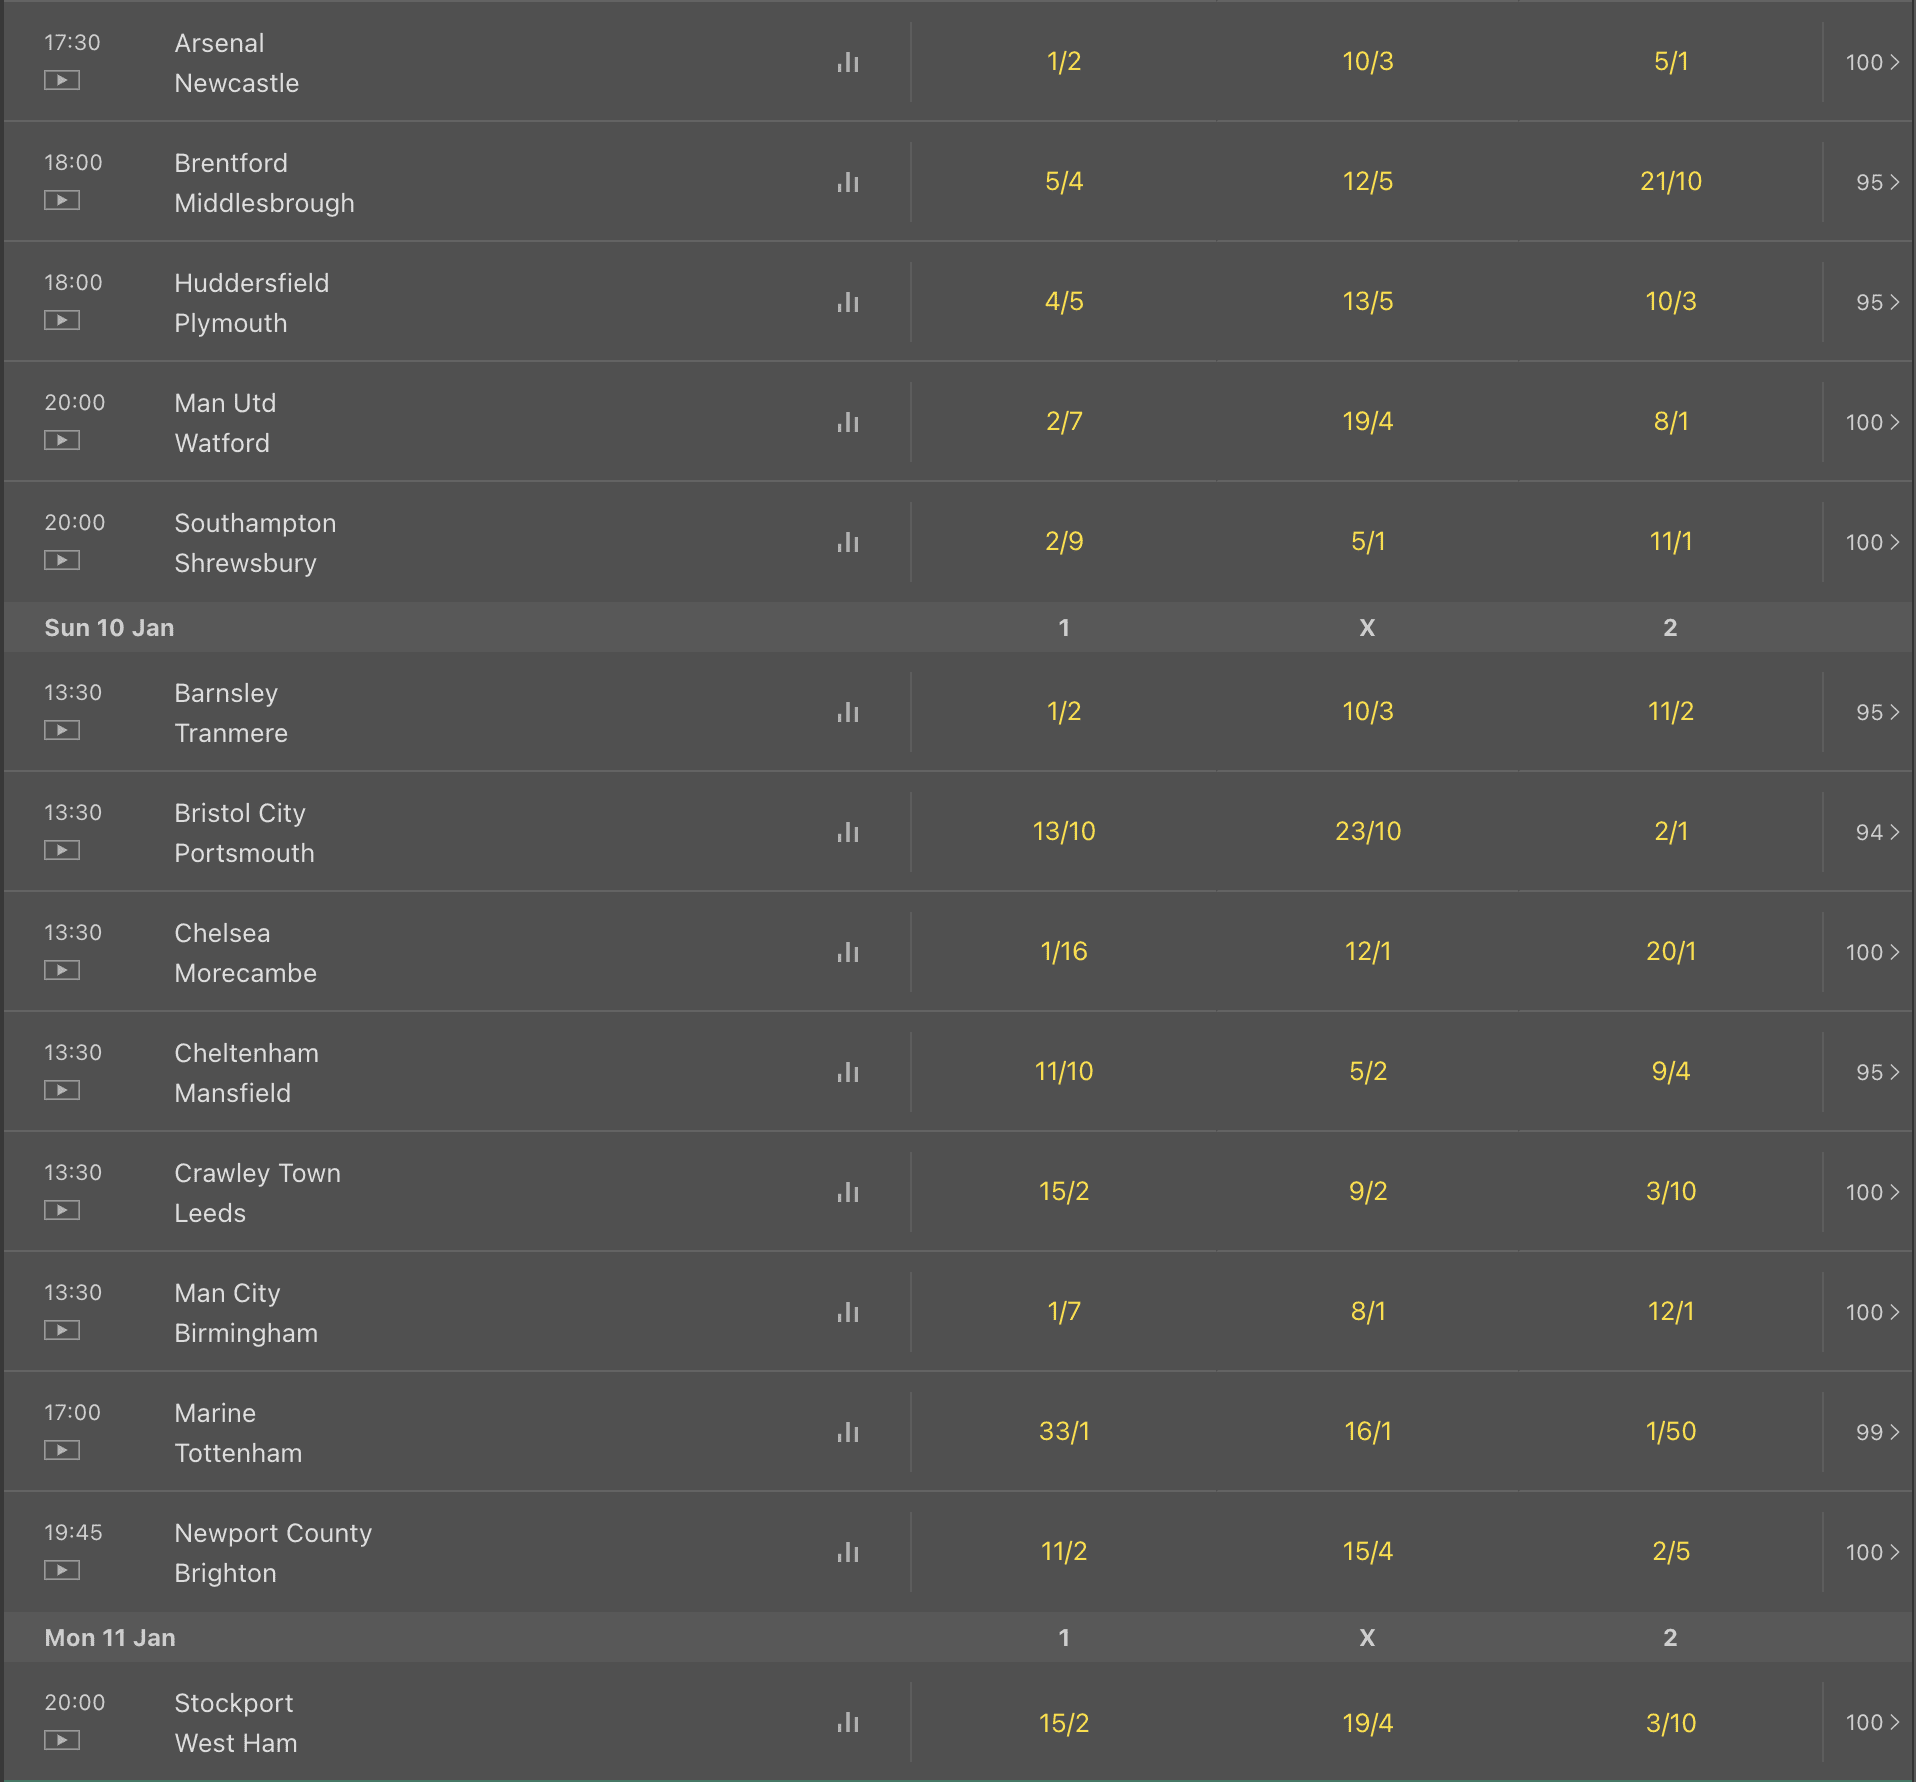Open stats icon for Crawley Town vs Leeds

pyautogui.click(x=848, y=1192)
